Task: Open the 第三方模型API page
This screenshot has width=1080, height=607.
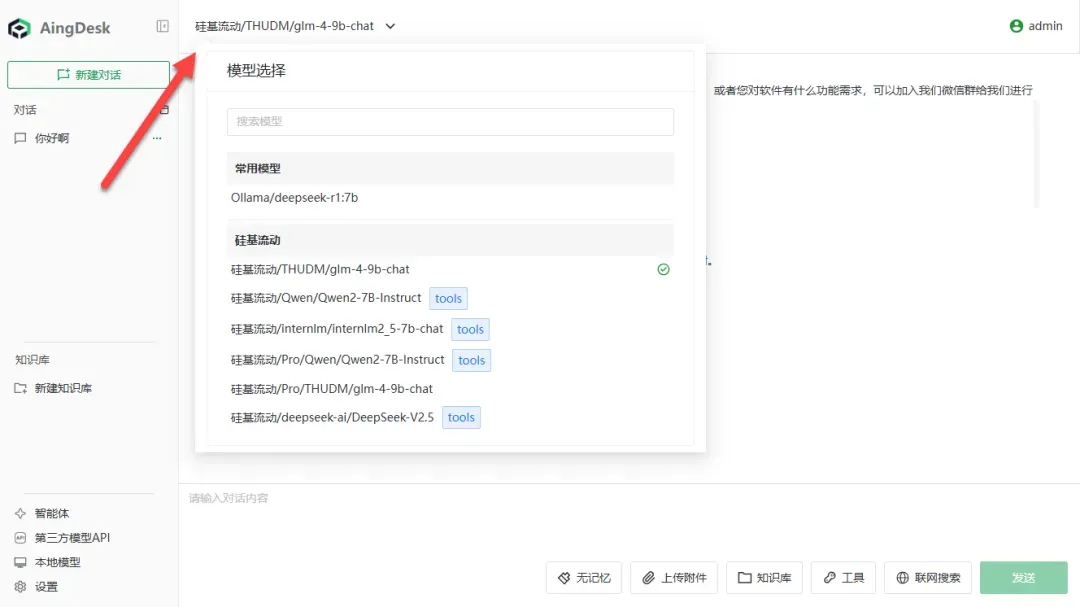Action: tap(72, 537)
